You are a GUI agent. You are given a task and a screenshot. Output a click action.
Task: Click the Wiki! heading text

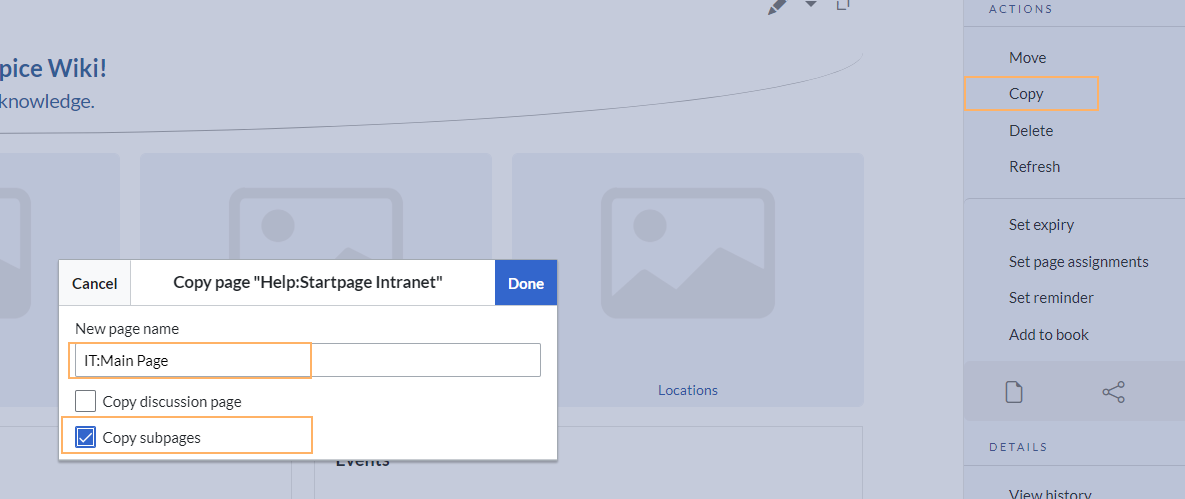click(78, 68)
